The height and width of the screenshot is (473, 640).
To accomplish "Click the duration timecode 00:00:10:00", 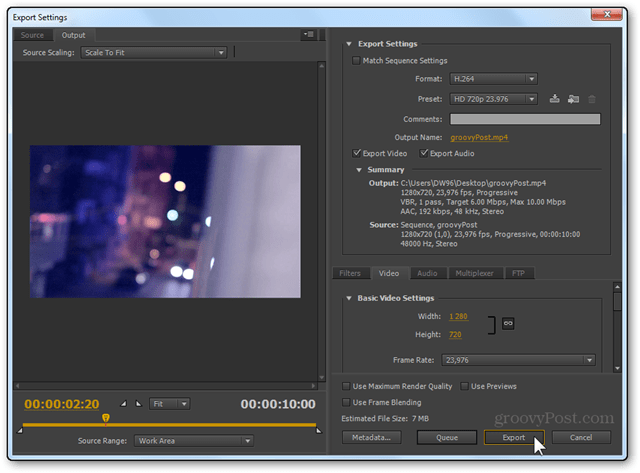I will click(x=278, y=404).
